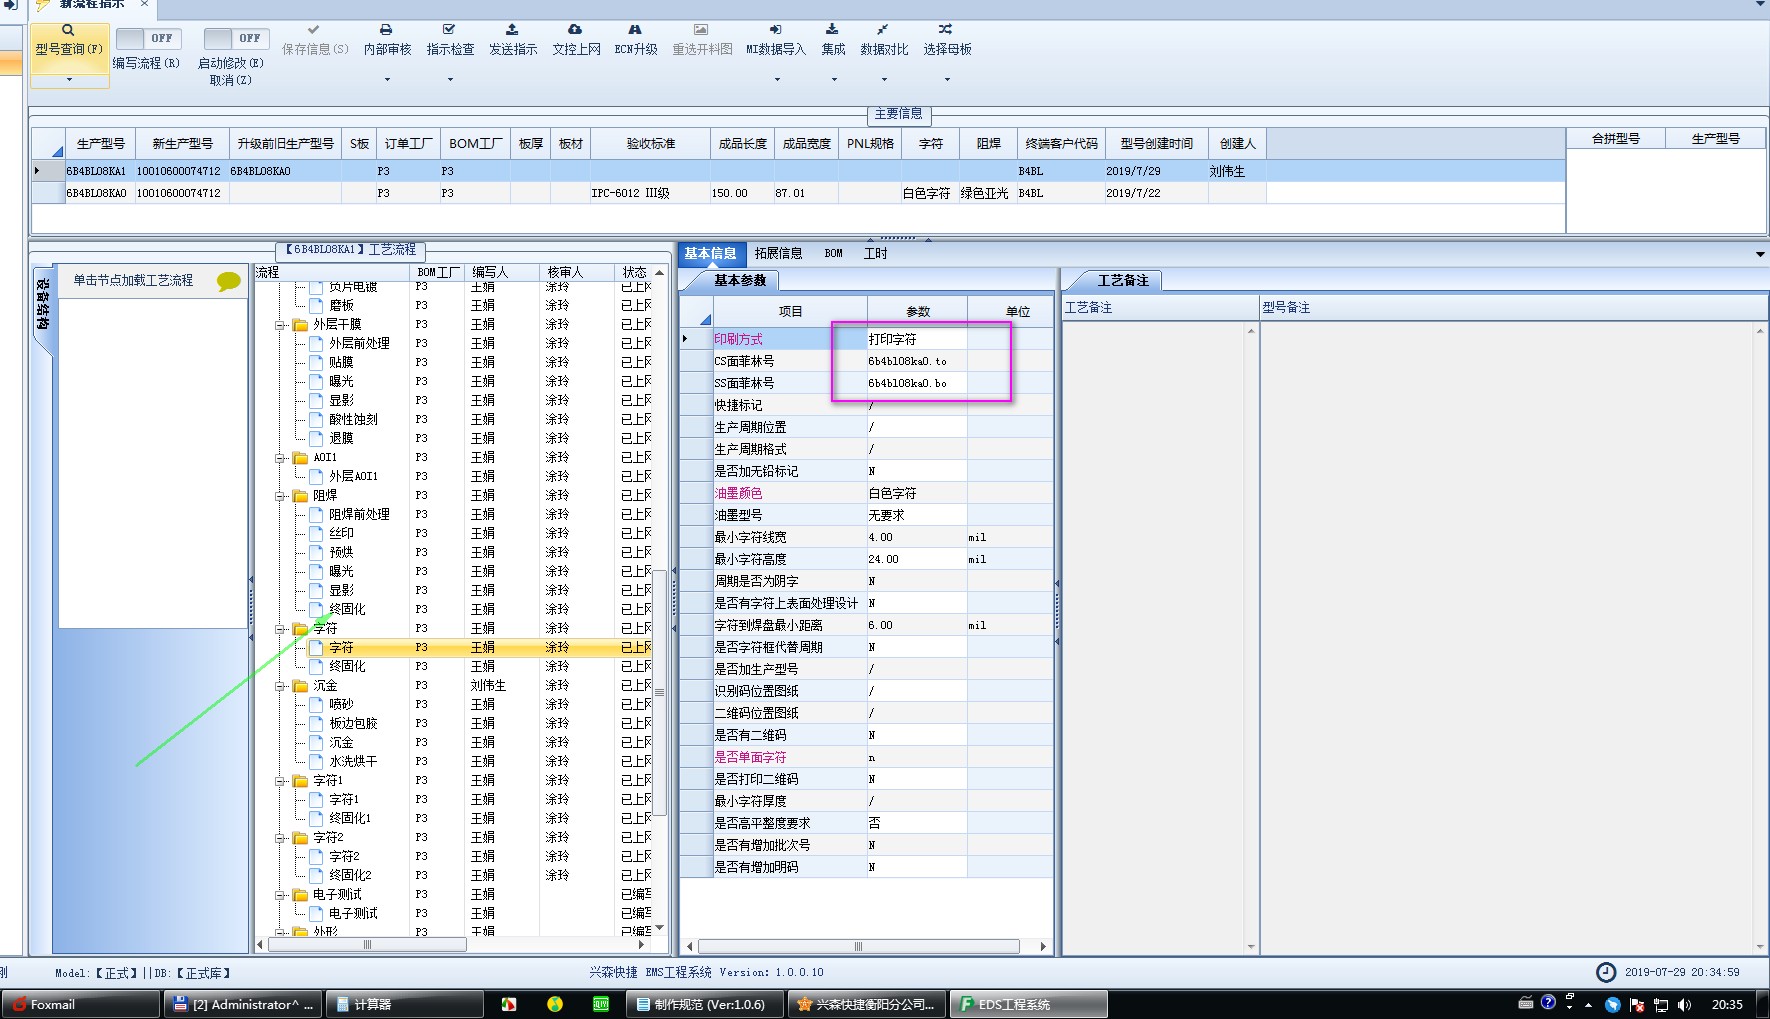Viewport: 1770px width, 1019px height.
Task: Select the 水洗烘干 process node
Action: [x=353, y=761]
